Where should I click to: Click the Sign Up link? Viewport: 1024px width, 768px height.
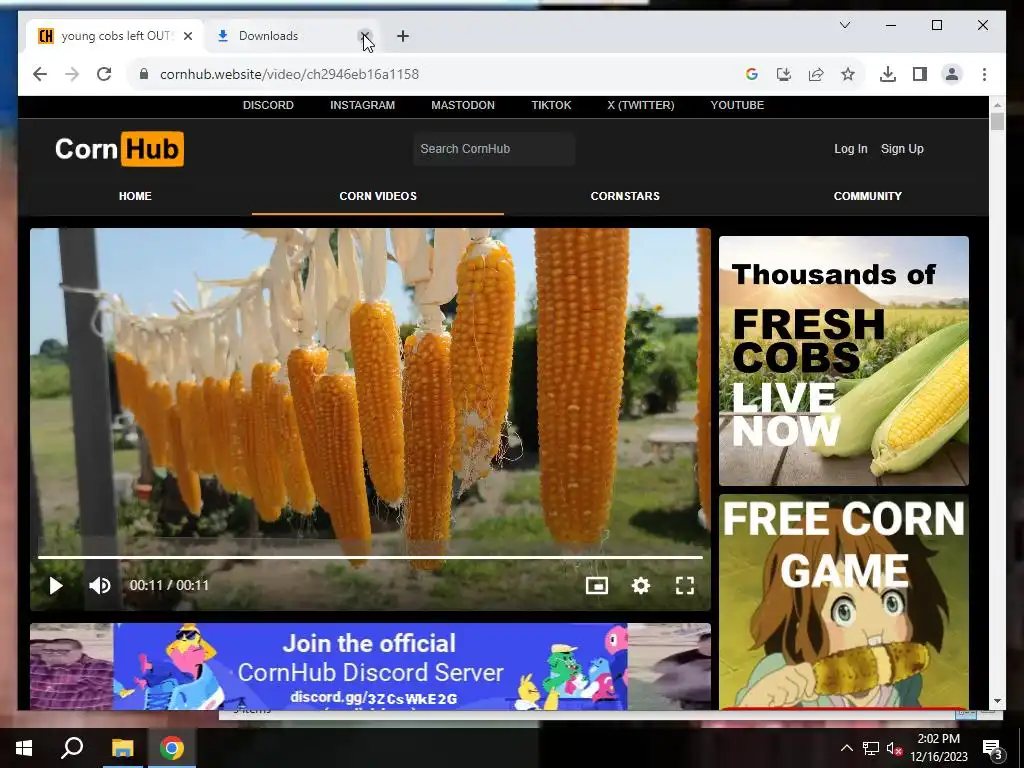[x=902, y=149]
